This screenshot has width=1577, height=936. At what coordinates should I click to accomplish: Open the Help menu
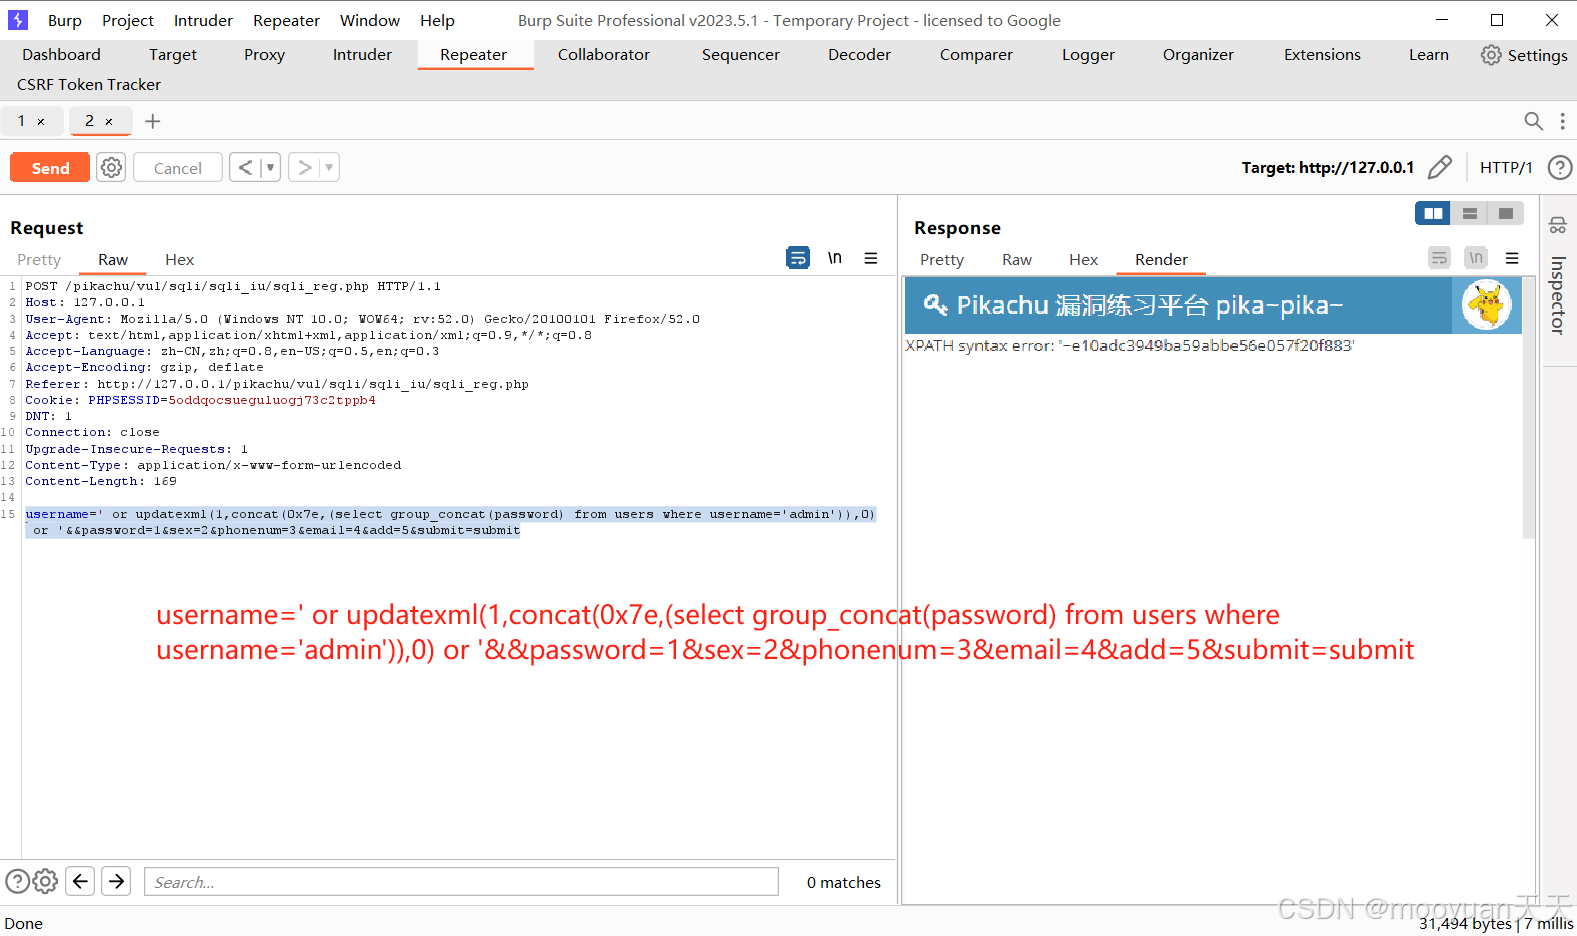click(437, 20)
